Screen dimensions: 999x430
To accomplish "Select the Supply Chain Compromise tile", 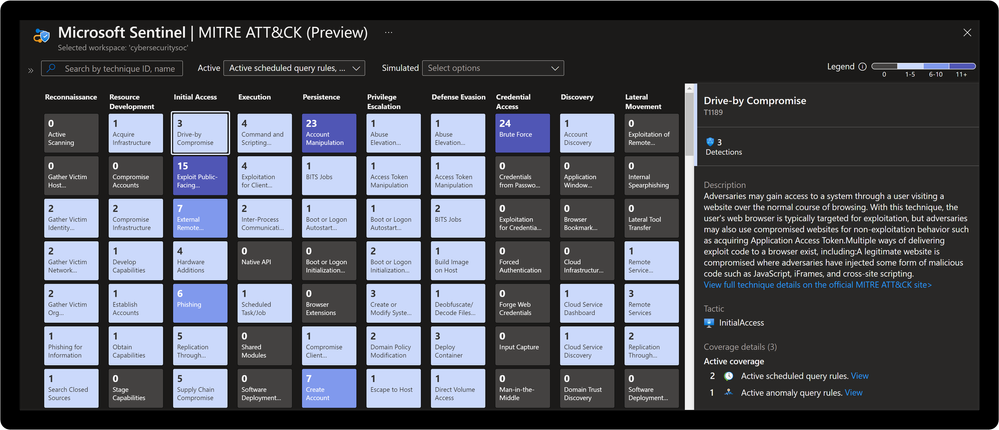I will point(200,388).
